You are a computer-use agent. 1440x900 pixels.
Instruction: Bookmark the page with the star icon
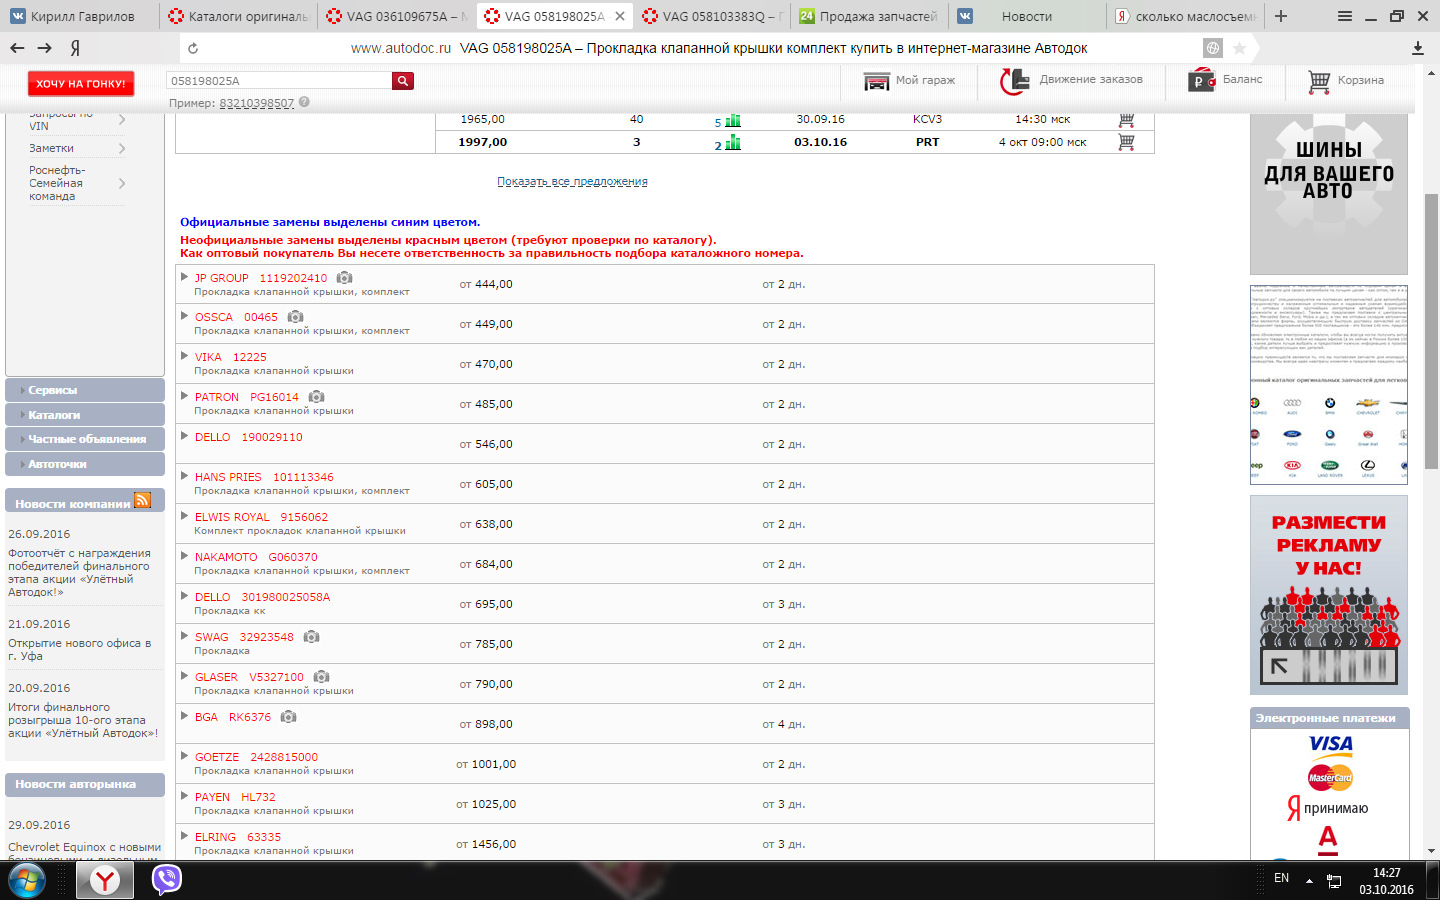[1239, 48]
